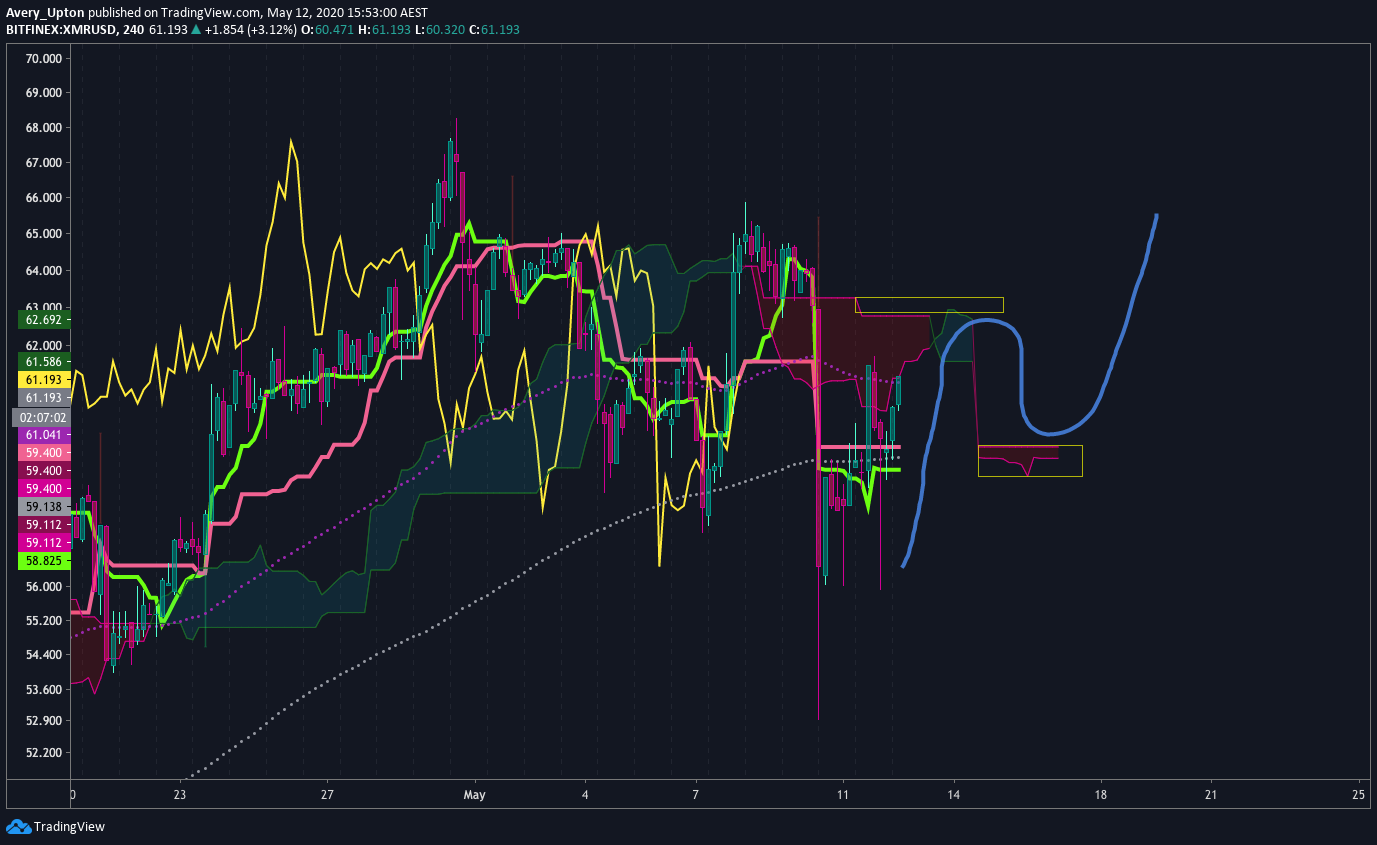
Task: Click the 18 date on time axis
Action: (1101, 796)
